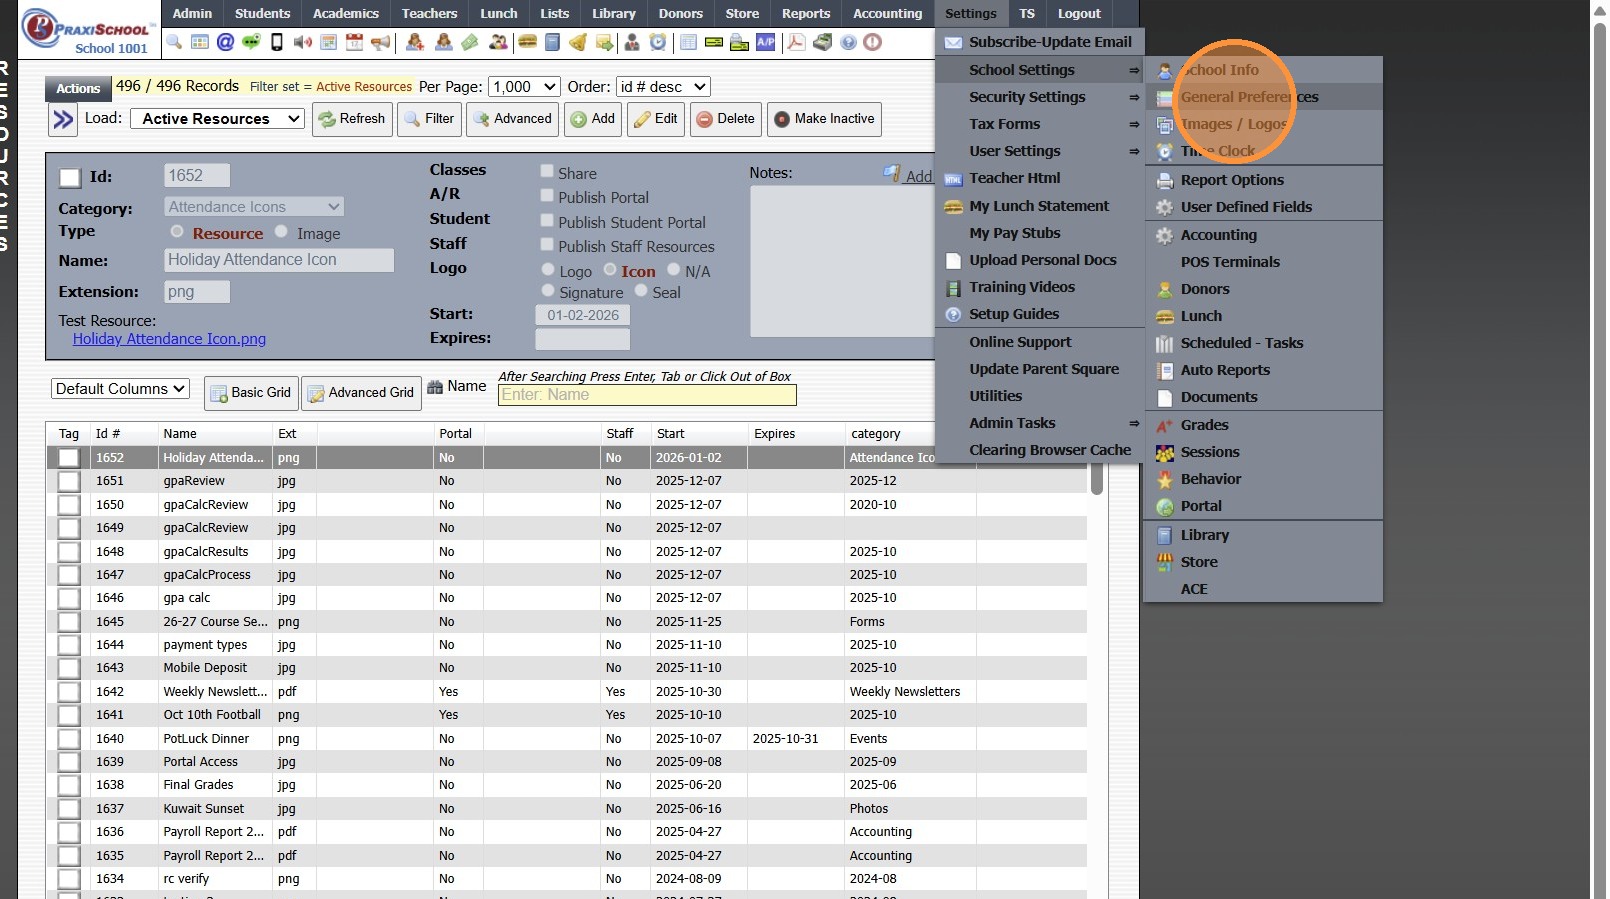Click the A/P accounts payable toolbar icon
The image size is (1610, 899).
click(x=766, y=42)
